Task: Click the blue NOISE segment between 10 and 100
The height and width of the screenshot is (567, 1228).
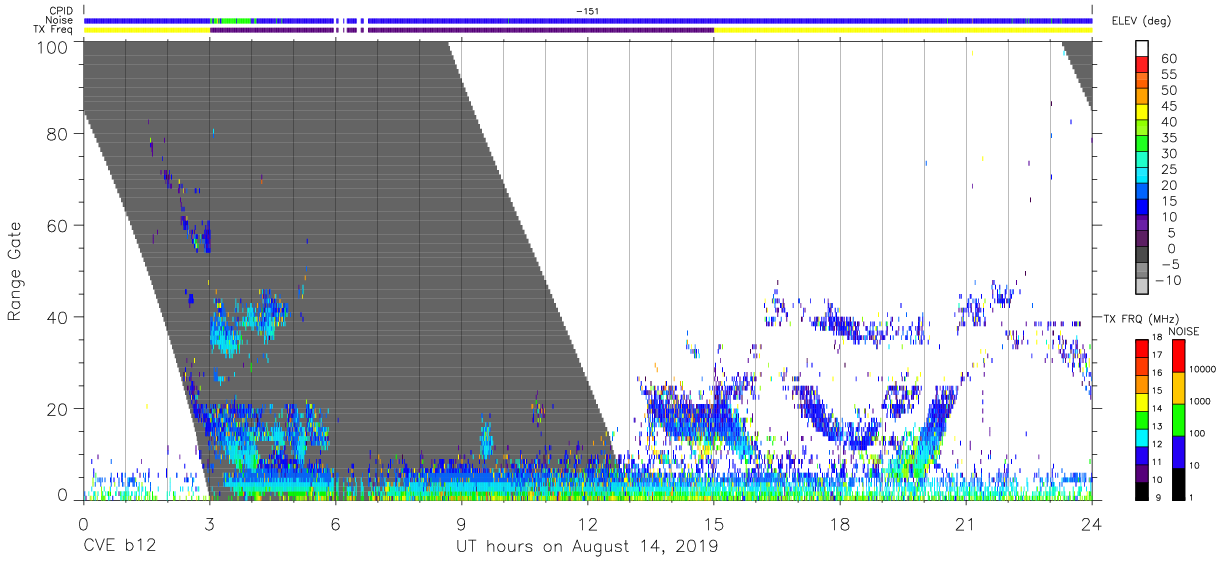Action: pyautogui.click(x=1177, y=450)
